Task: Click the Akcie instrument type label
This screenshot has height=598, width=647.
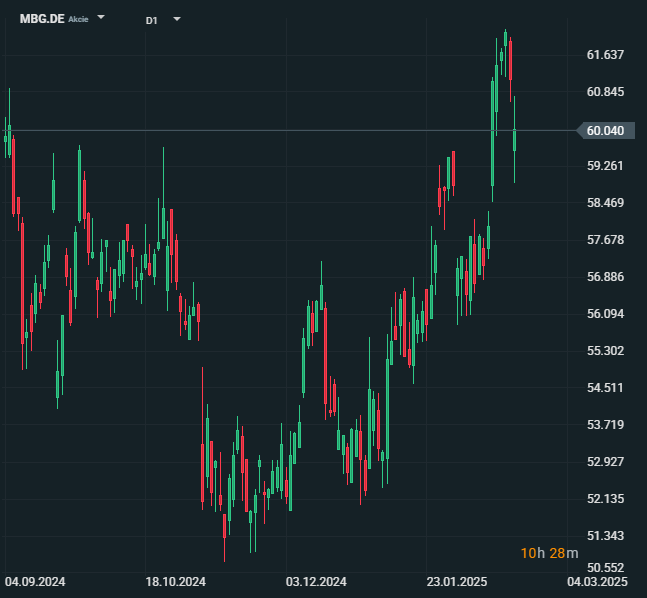Action: [x=78, y=19]
